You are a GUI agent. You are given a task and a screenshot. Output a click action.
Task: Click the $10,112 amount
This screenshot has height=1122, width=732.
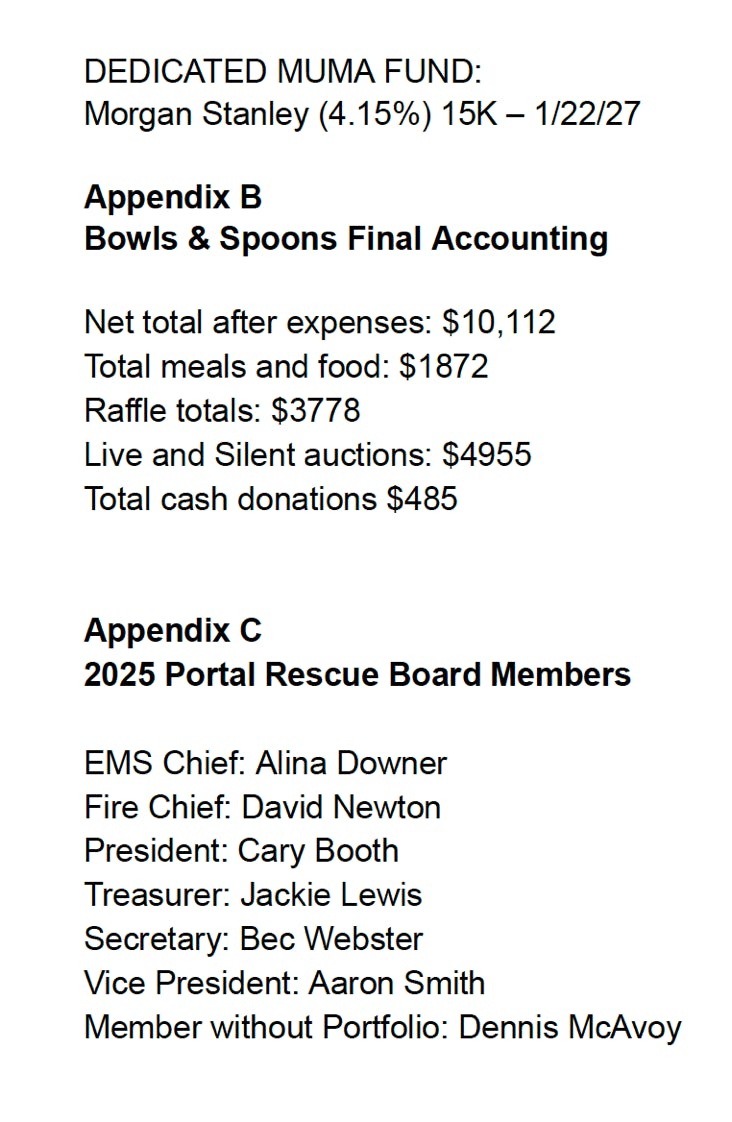[x=499, y=323]
